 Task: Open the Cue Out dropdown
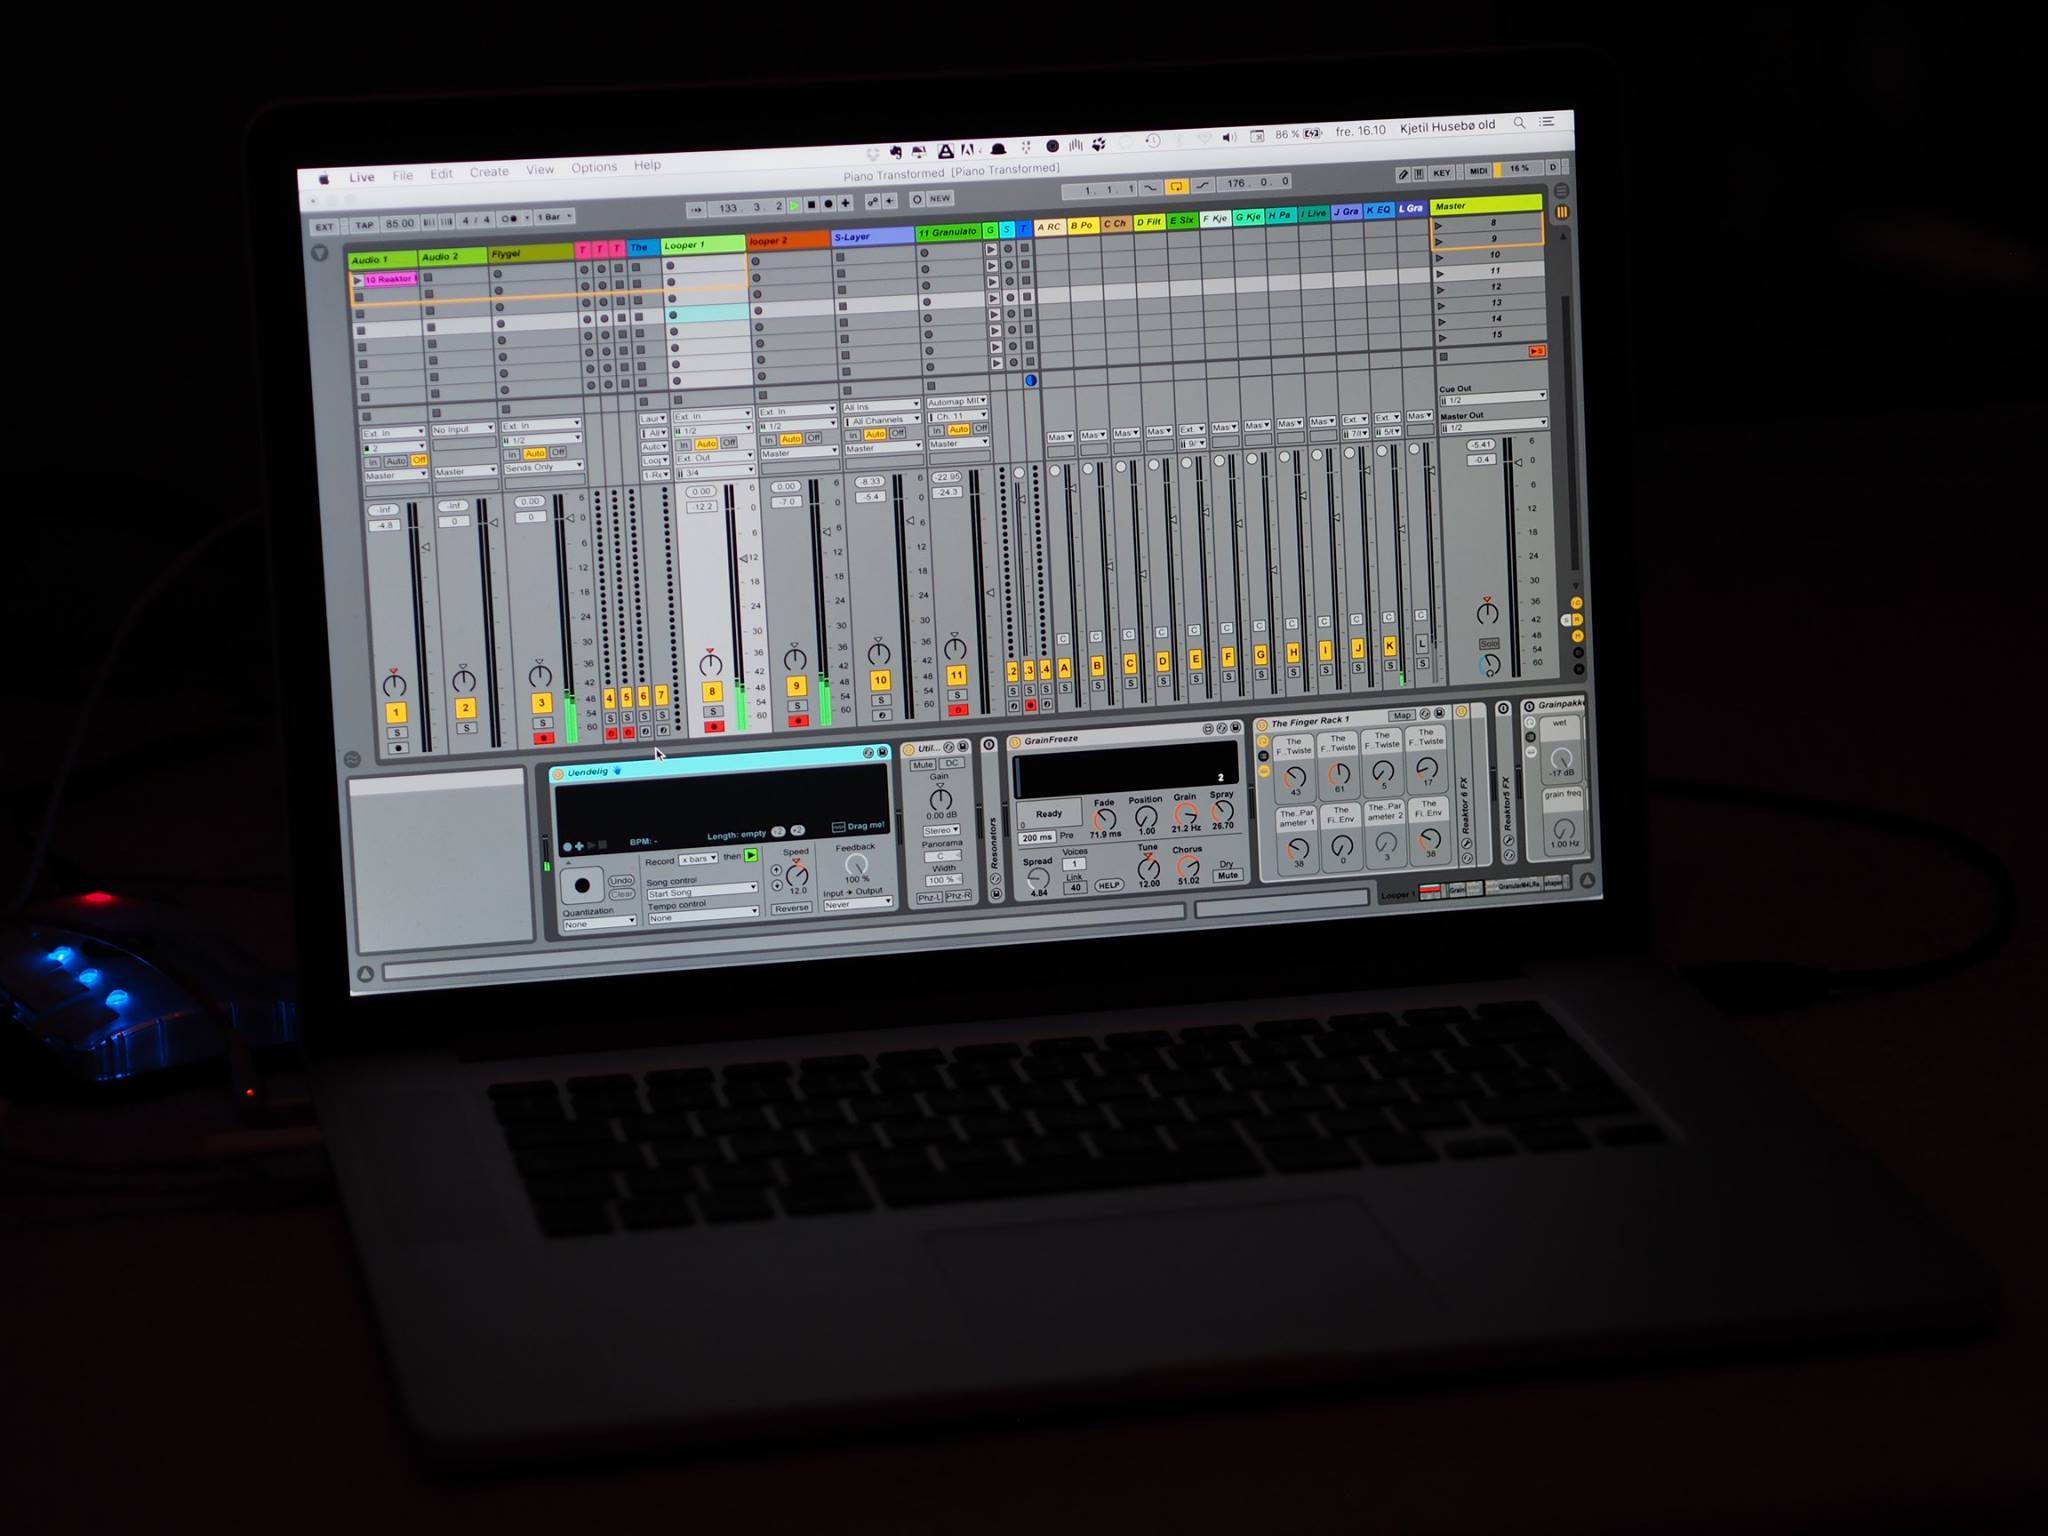tap(1491, 400)
